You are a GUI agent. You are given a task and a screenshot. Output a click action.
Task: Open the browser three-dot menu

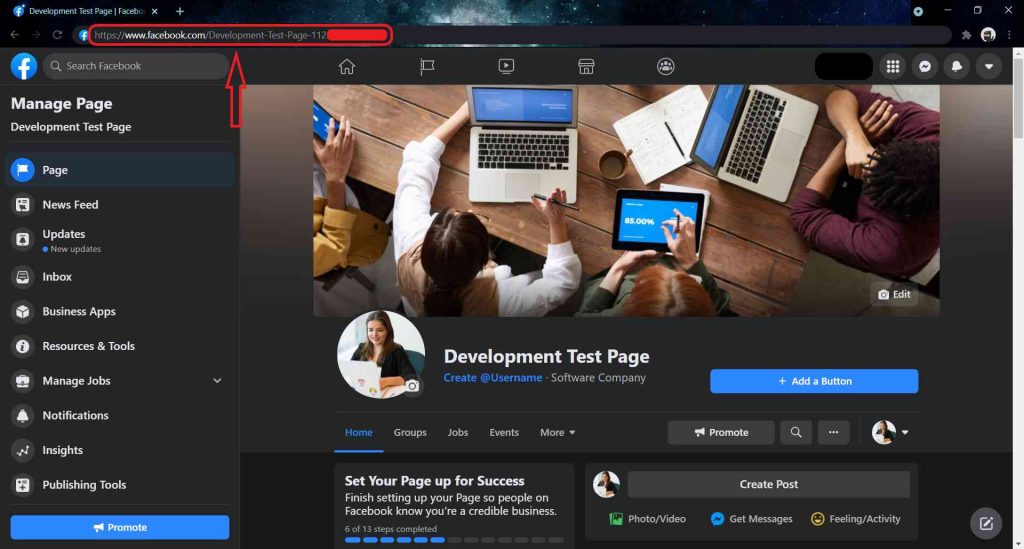pyautogui.click(x=1010, y=35)
